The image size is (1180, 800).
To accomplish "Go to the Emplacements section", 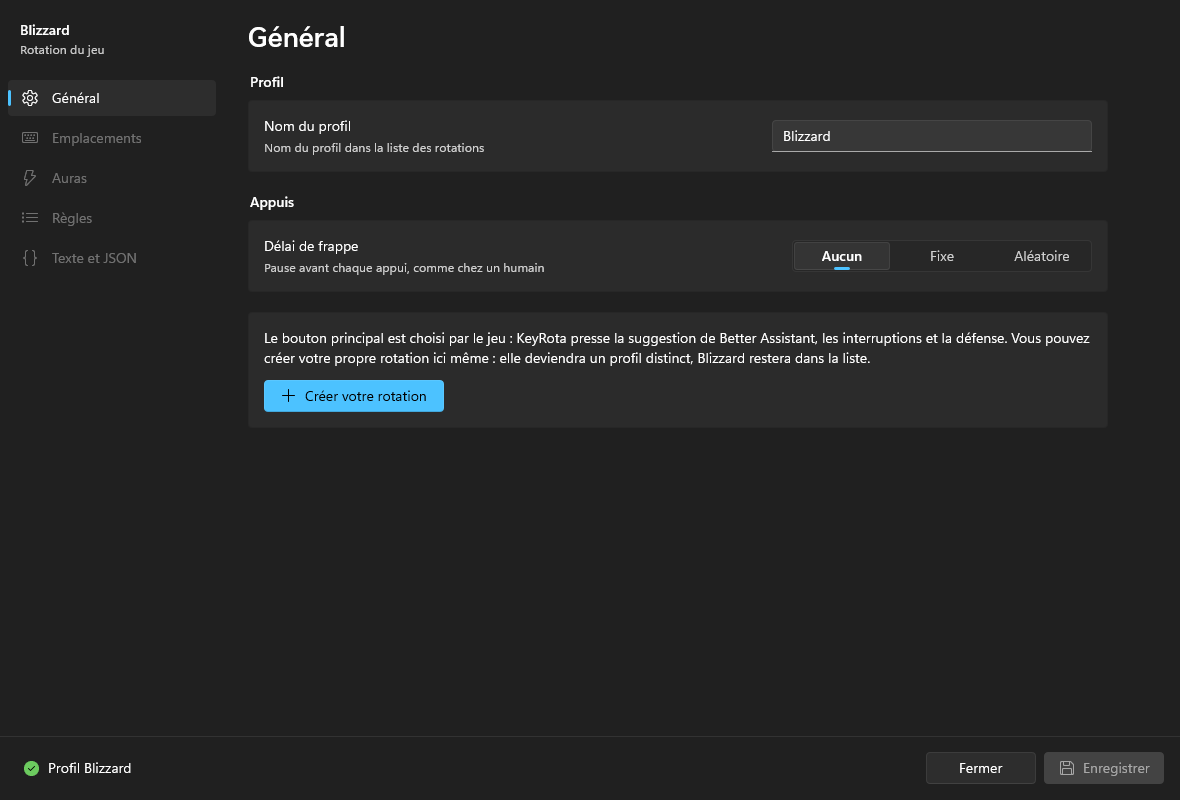I will point(112,138).
